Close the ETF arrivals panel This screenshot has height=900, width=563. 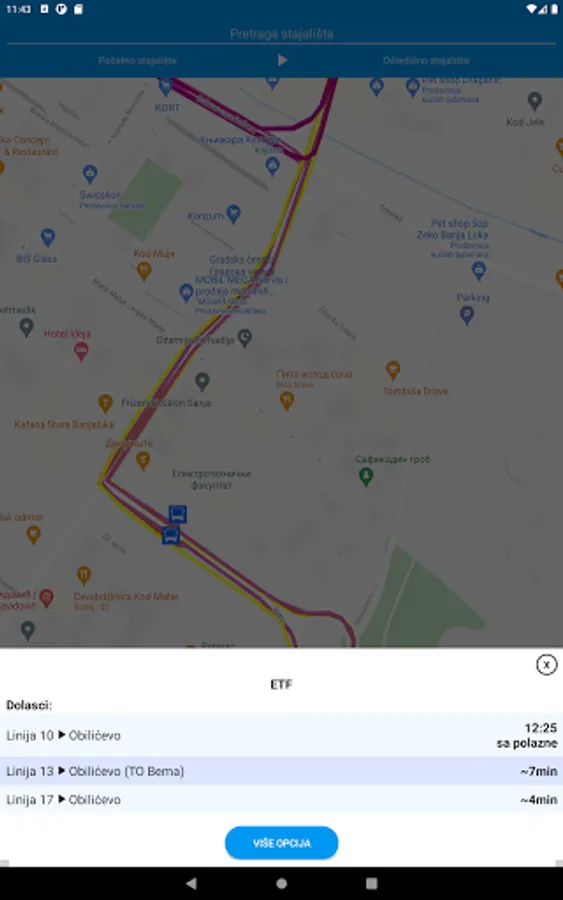coord(546,665)
